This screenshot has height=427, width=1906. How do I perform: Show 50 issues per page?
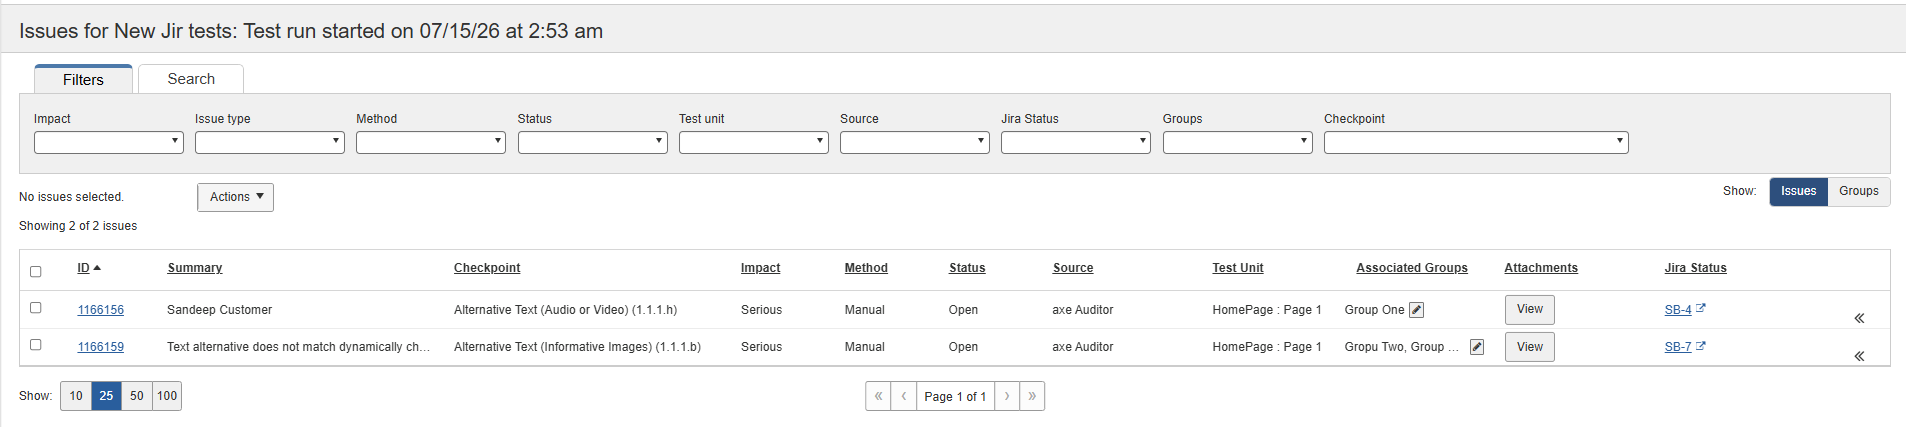[x=137, y=396]
